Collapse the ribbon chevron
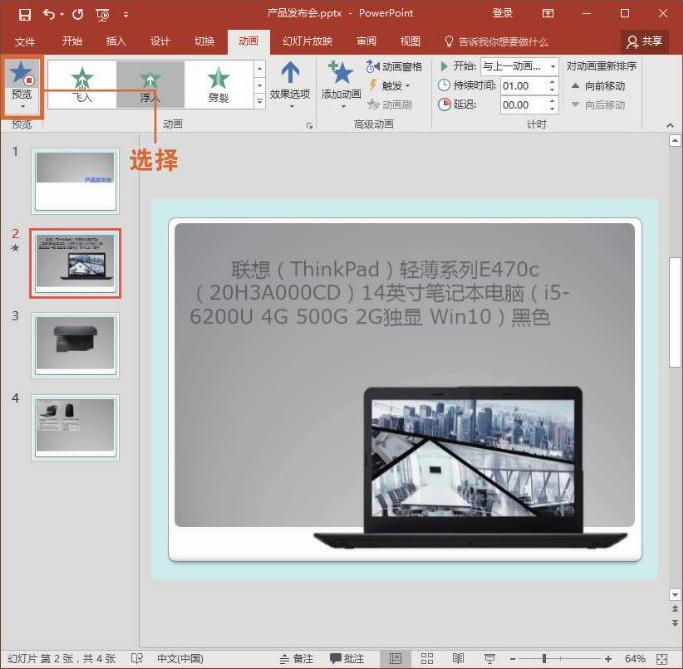 click(670, 125)
